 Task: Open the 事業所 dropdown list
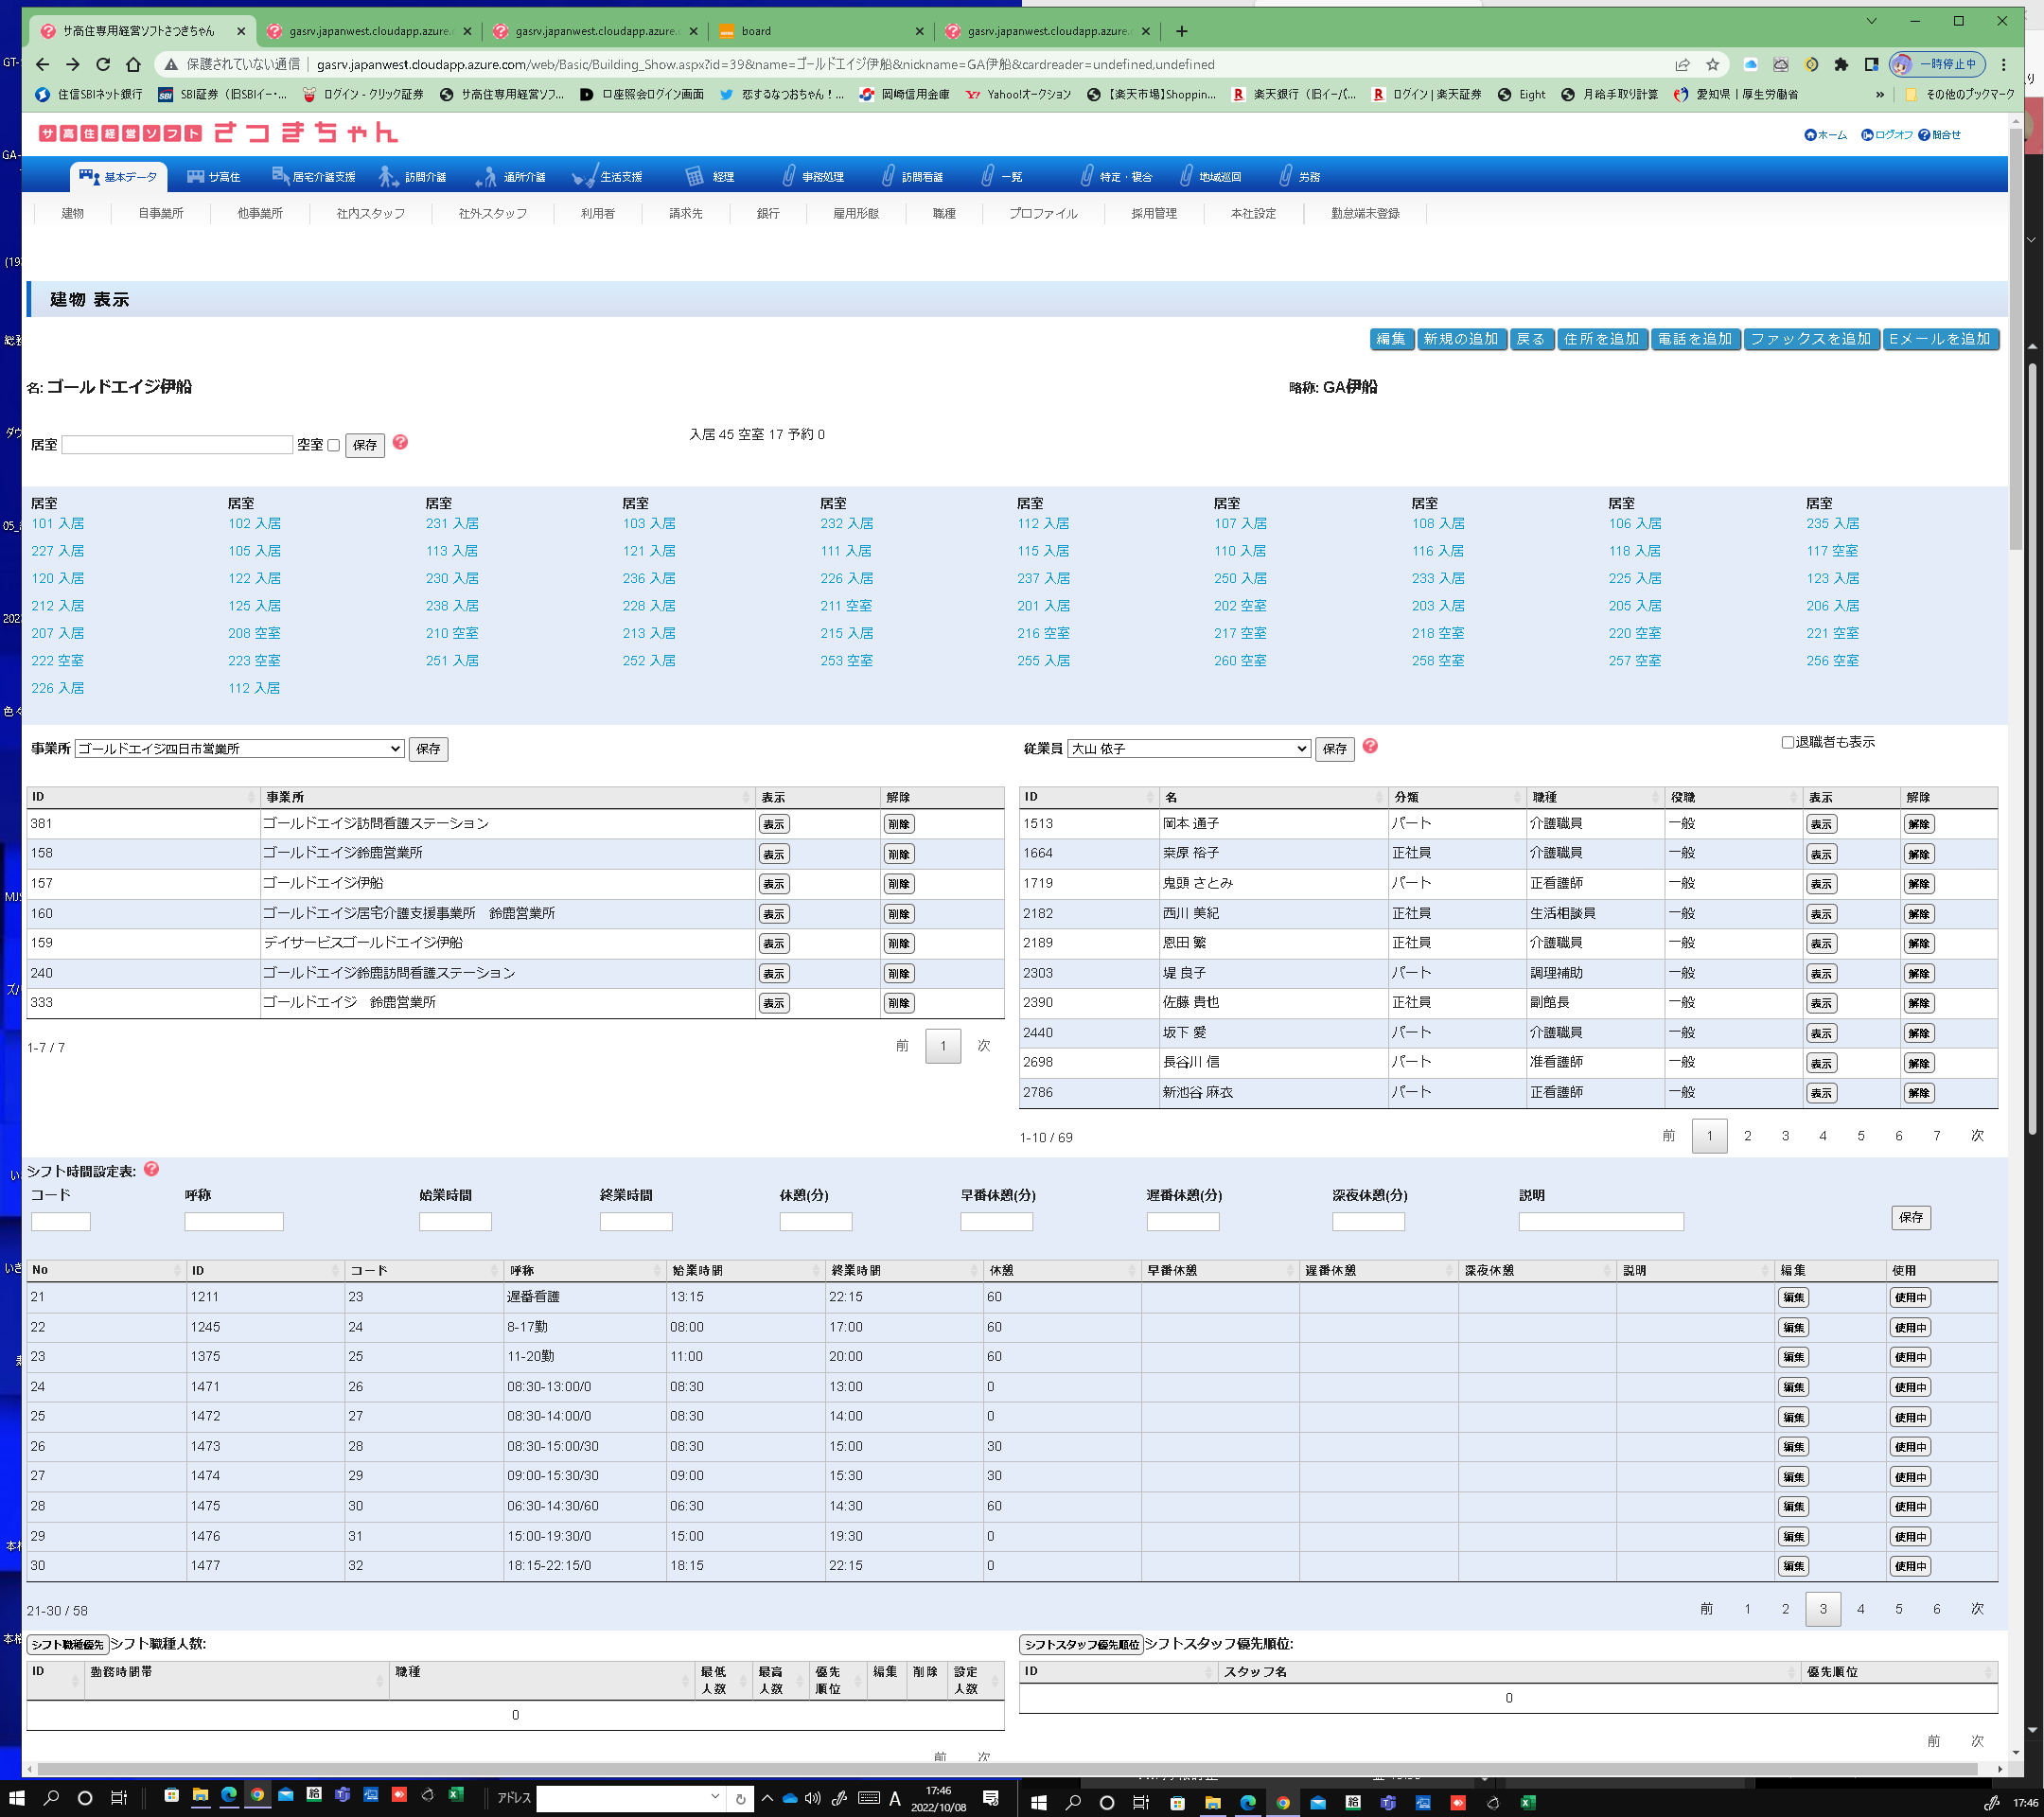point(239,748)
